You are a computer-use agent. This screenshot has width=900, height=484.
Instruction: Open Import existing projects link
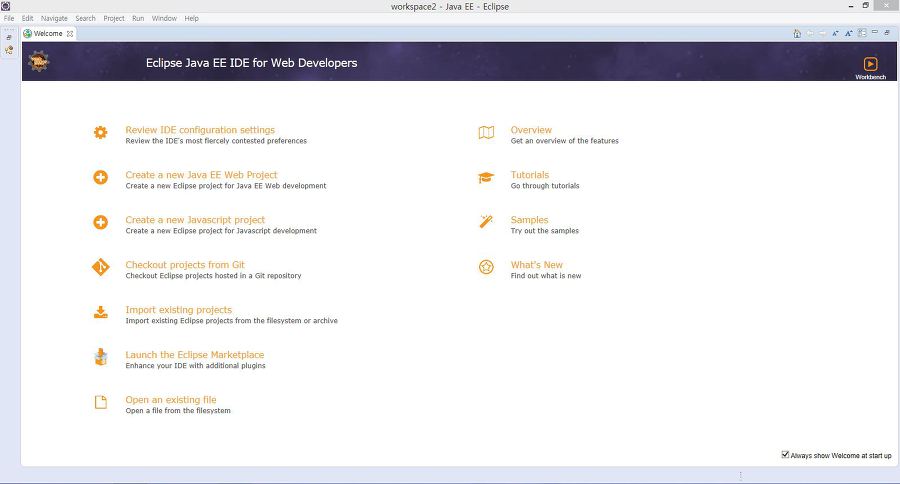coord(179,310)
